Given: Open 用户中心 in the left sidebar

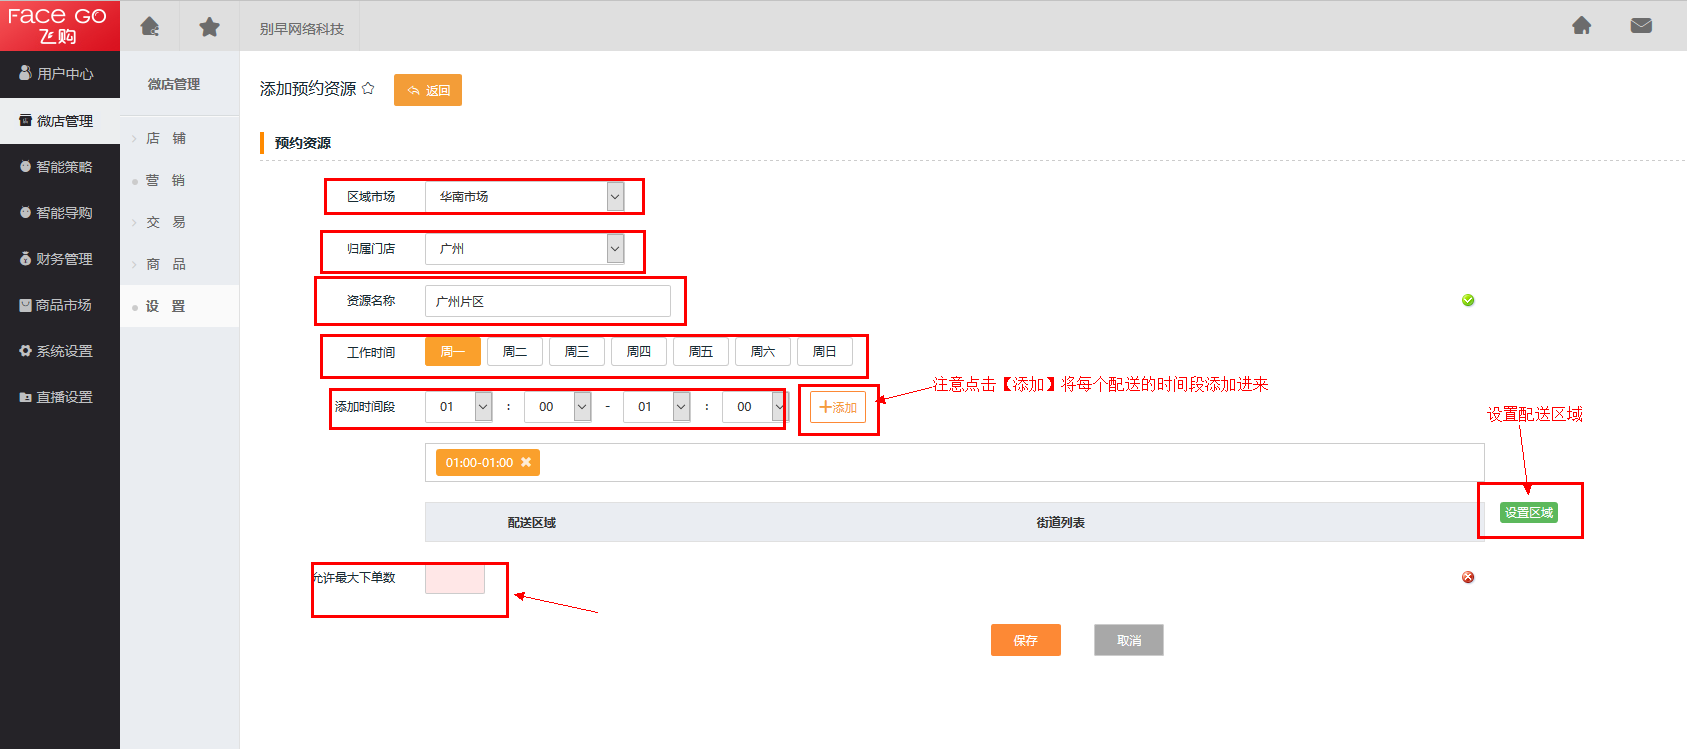Looking at the screenshot, I should tap(60, 74).
